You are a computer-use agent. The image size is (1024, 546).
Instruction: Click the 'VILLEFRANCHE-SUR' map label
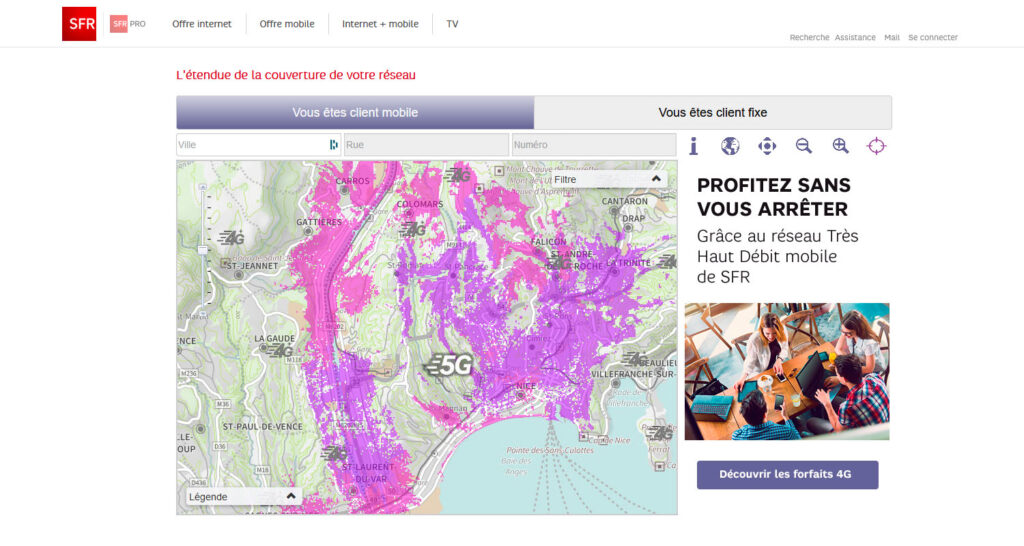point(633,374)
